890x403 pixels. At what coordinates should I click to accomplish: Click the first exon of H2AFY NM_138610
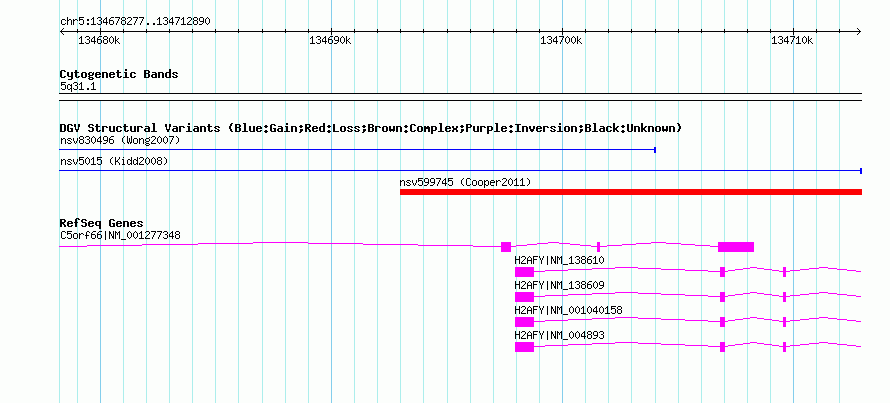tap(524, 272)
